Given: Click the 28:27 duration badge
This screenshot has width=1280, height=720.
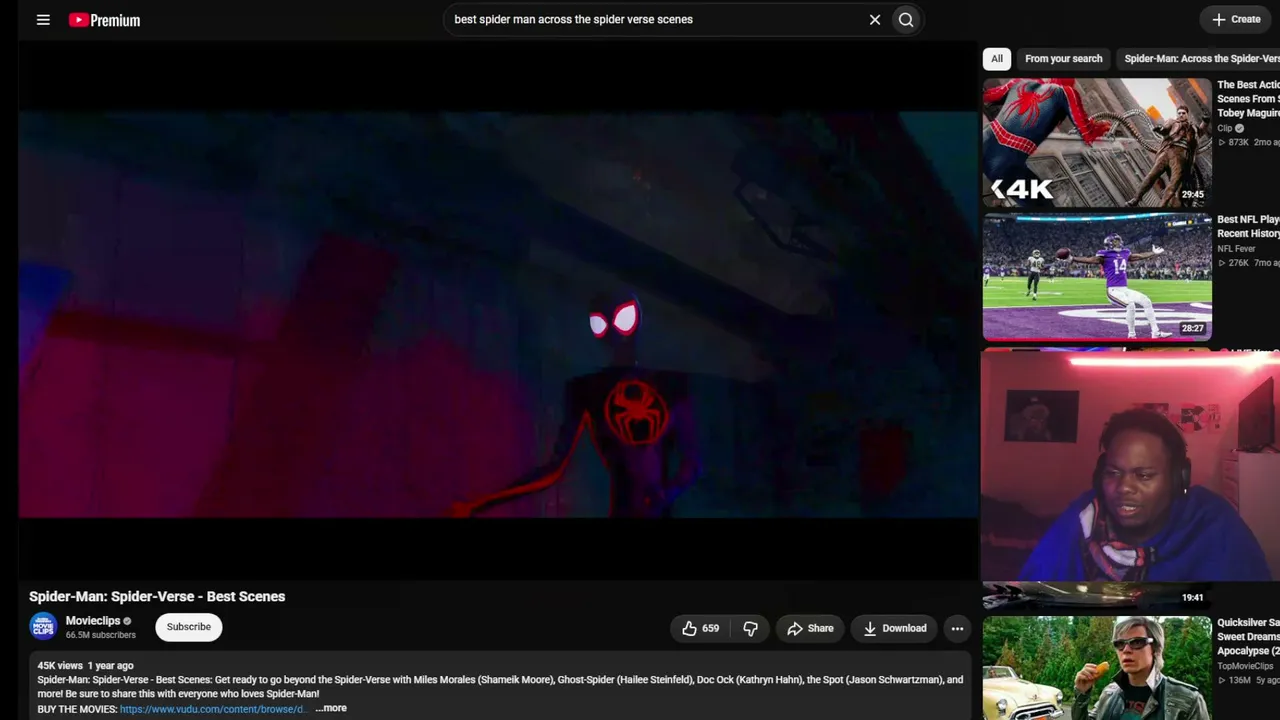Looking at the screenshot, I should pos(1192,328).
